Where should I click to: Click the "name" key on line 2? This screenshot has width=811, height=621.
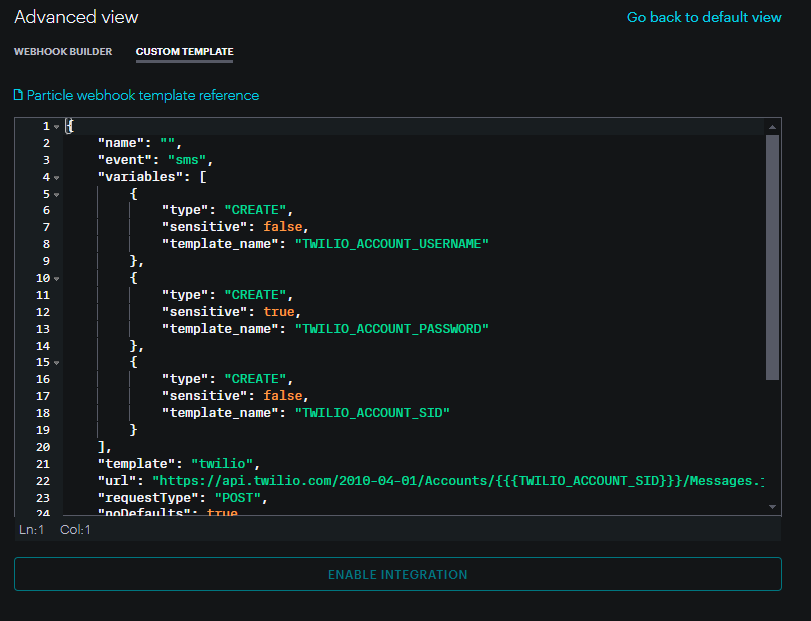121,143
